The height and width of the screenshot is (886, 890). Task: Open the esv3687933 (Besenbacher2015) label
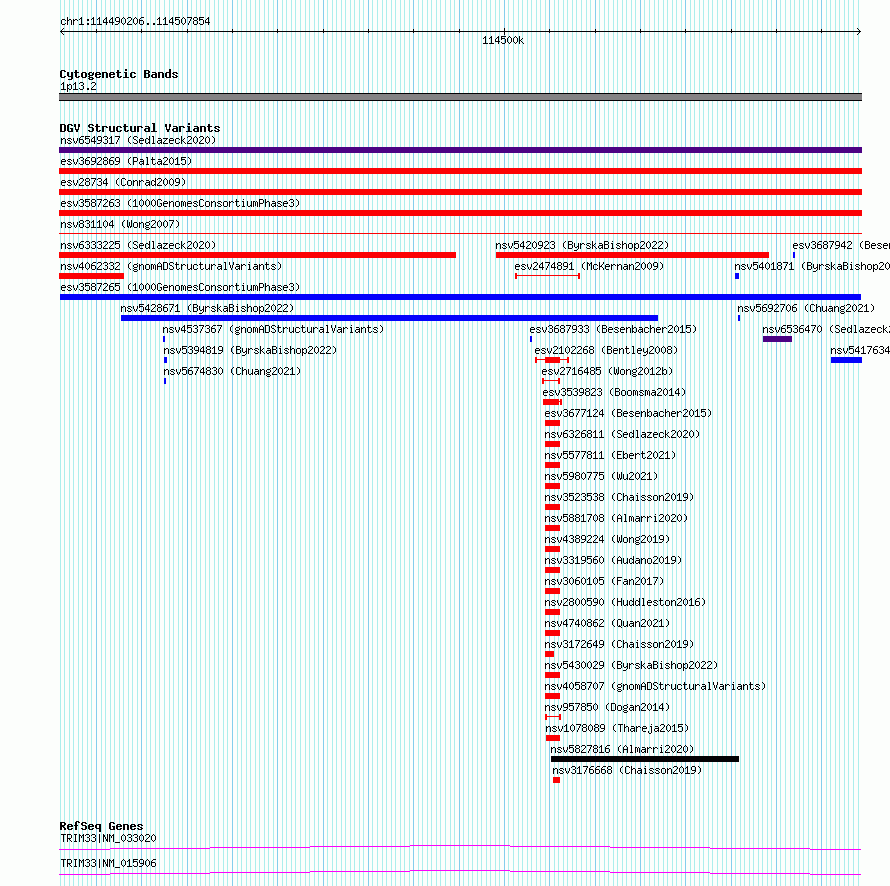[x=613, y=329]
